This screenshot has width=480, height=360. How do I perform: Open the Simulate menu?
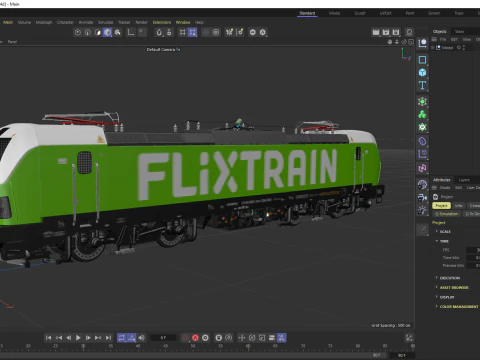106,22
